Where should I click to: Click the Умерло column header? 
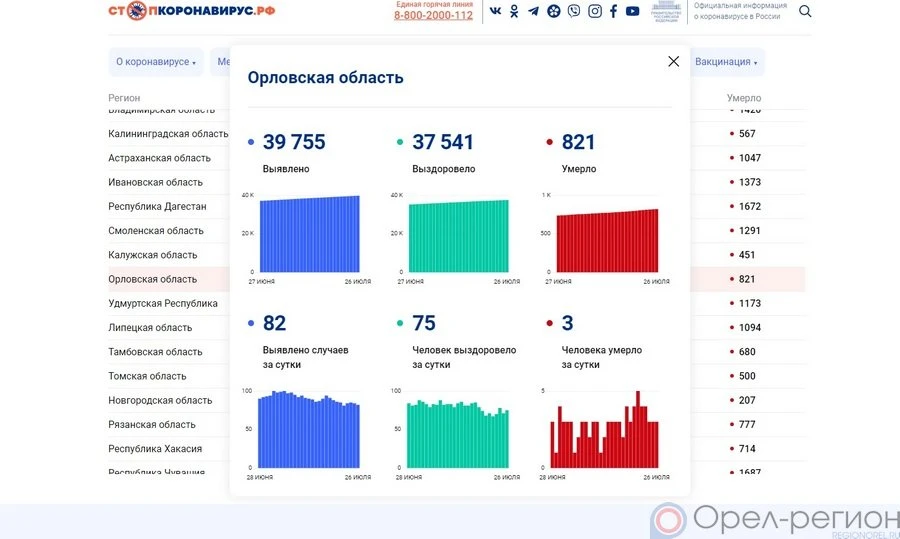[743, 98]
